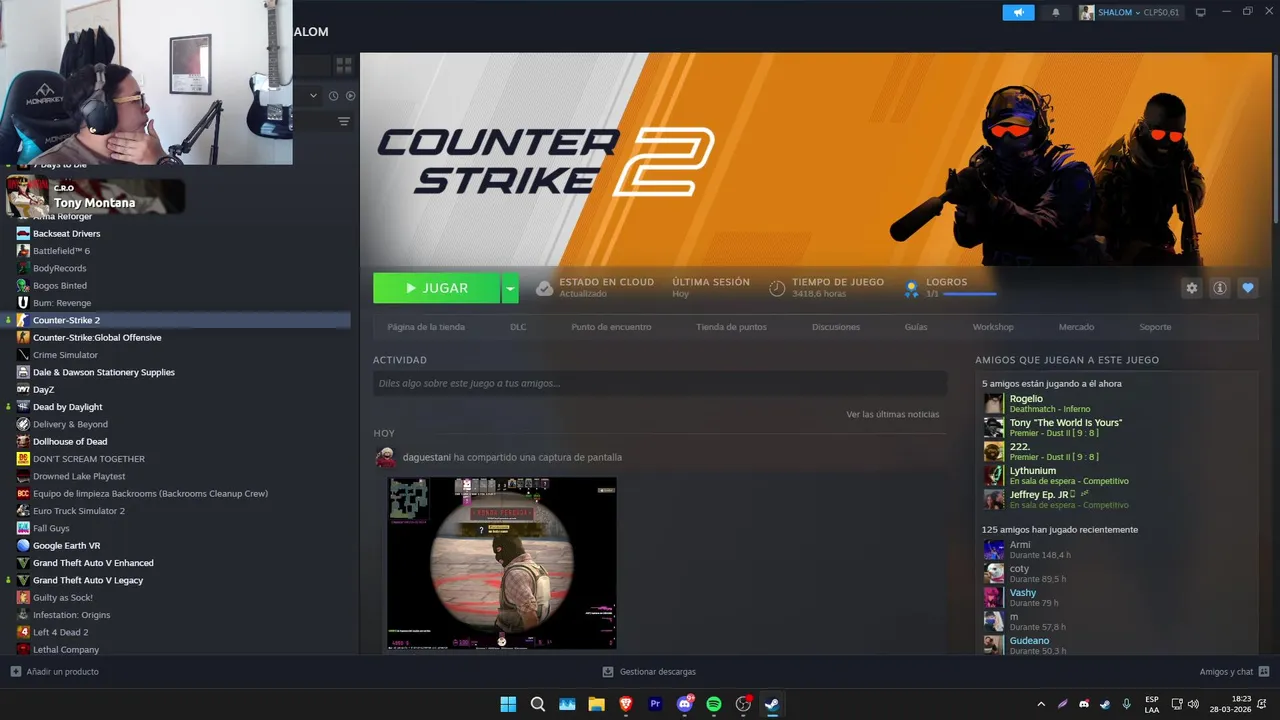Open the shared screenshot thumbnail by daguestani
The height and width of the screenshot is (720, 1280).
pyautogui.click(x=502, y=563)
